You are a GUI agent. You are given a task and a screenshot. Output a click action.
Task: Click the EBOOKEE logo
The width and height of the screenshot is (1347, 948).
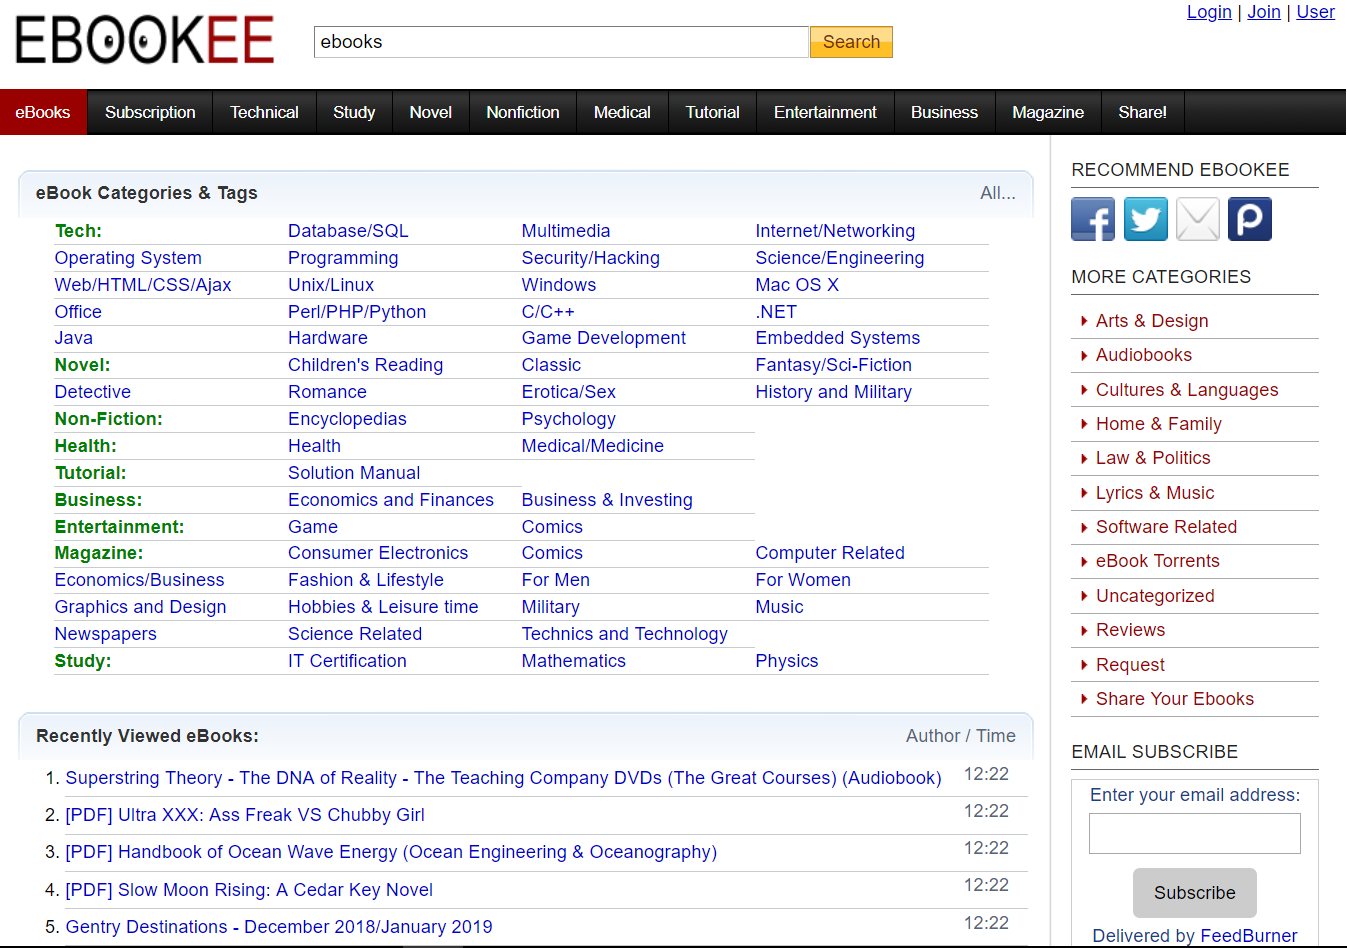click(x=145, y=42)
